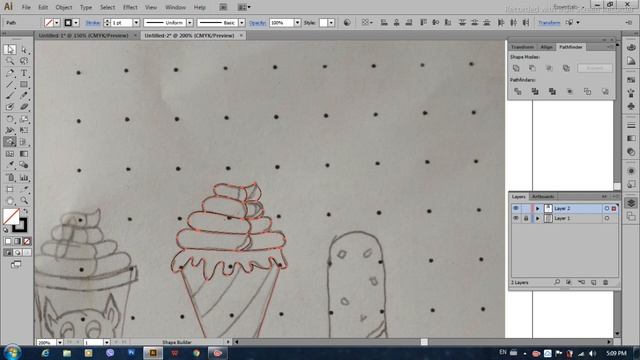Expand Layer 2 disclosure triangle
This screenshot has width=640, height=360.
pos(538,208)
